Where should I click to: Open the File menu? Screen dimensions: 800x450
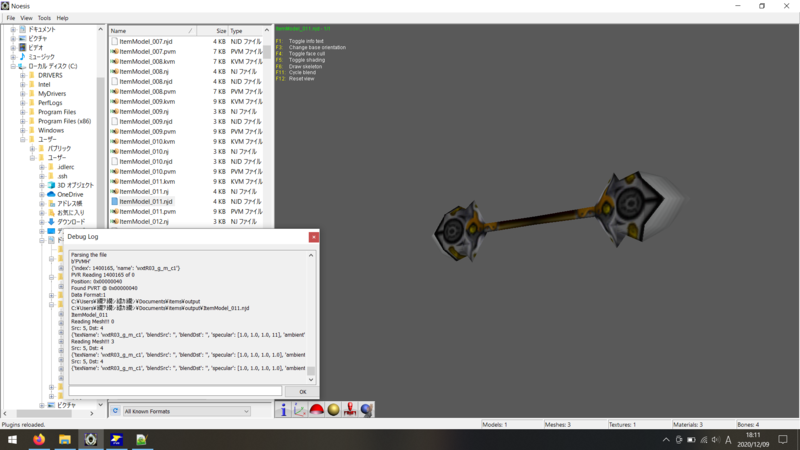point(11,18)
